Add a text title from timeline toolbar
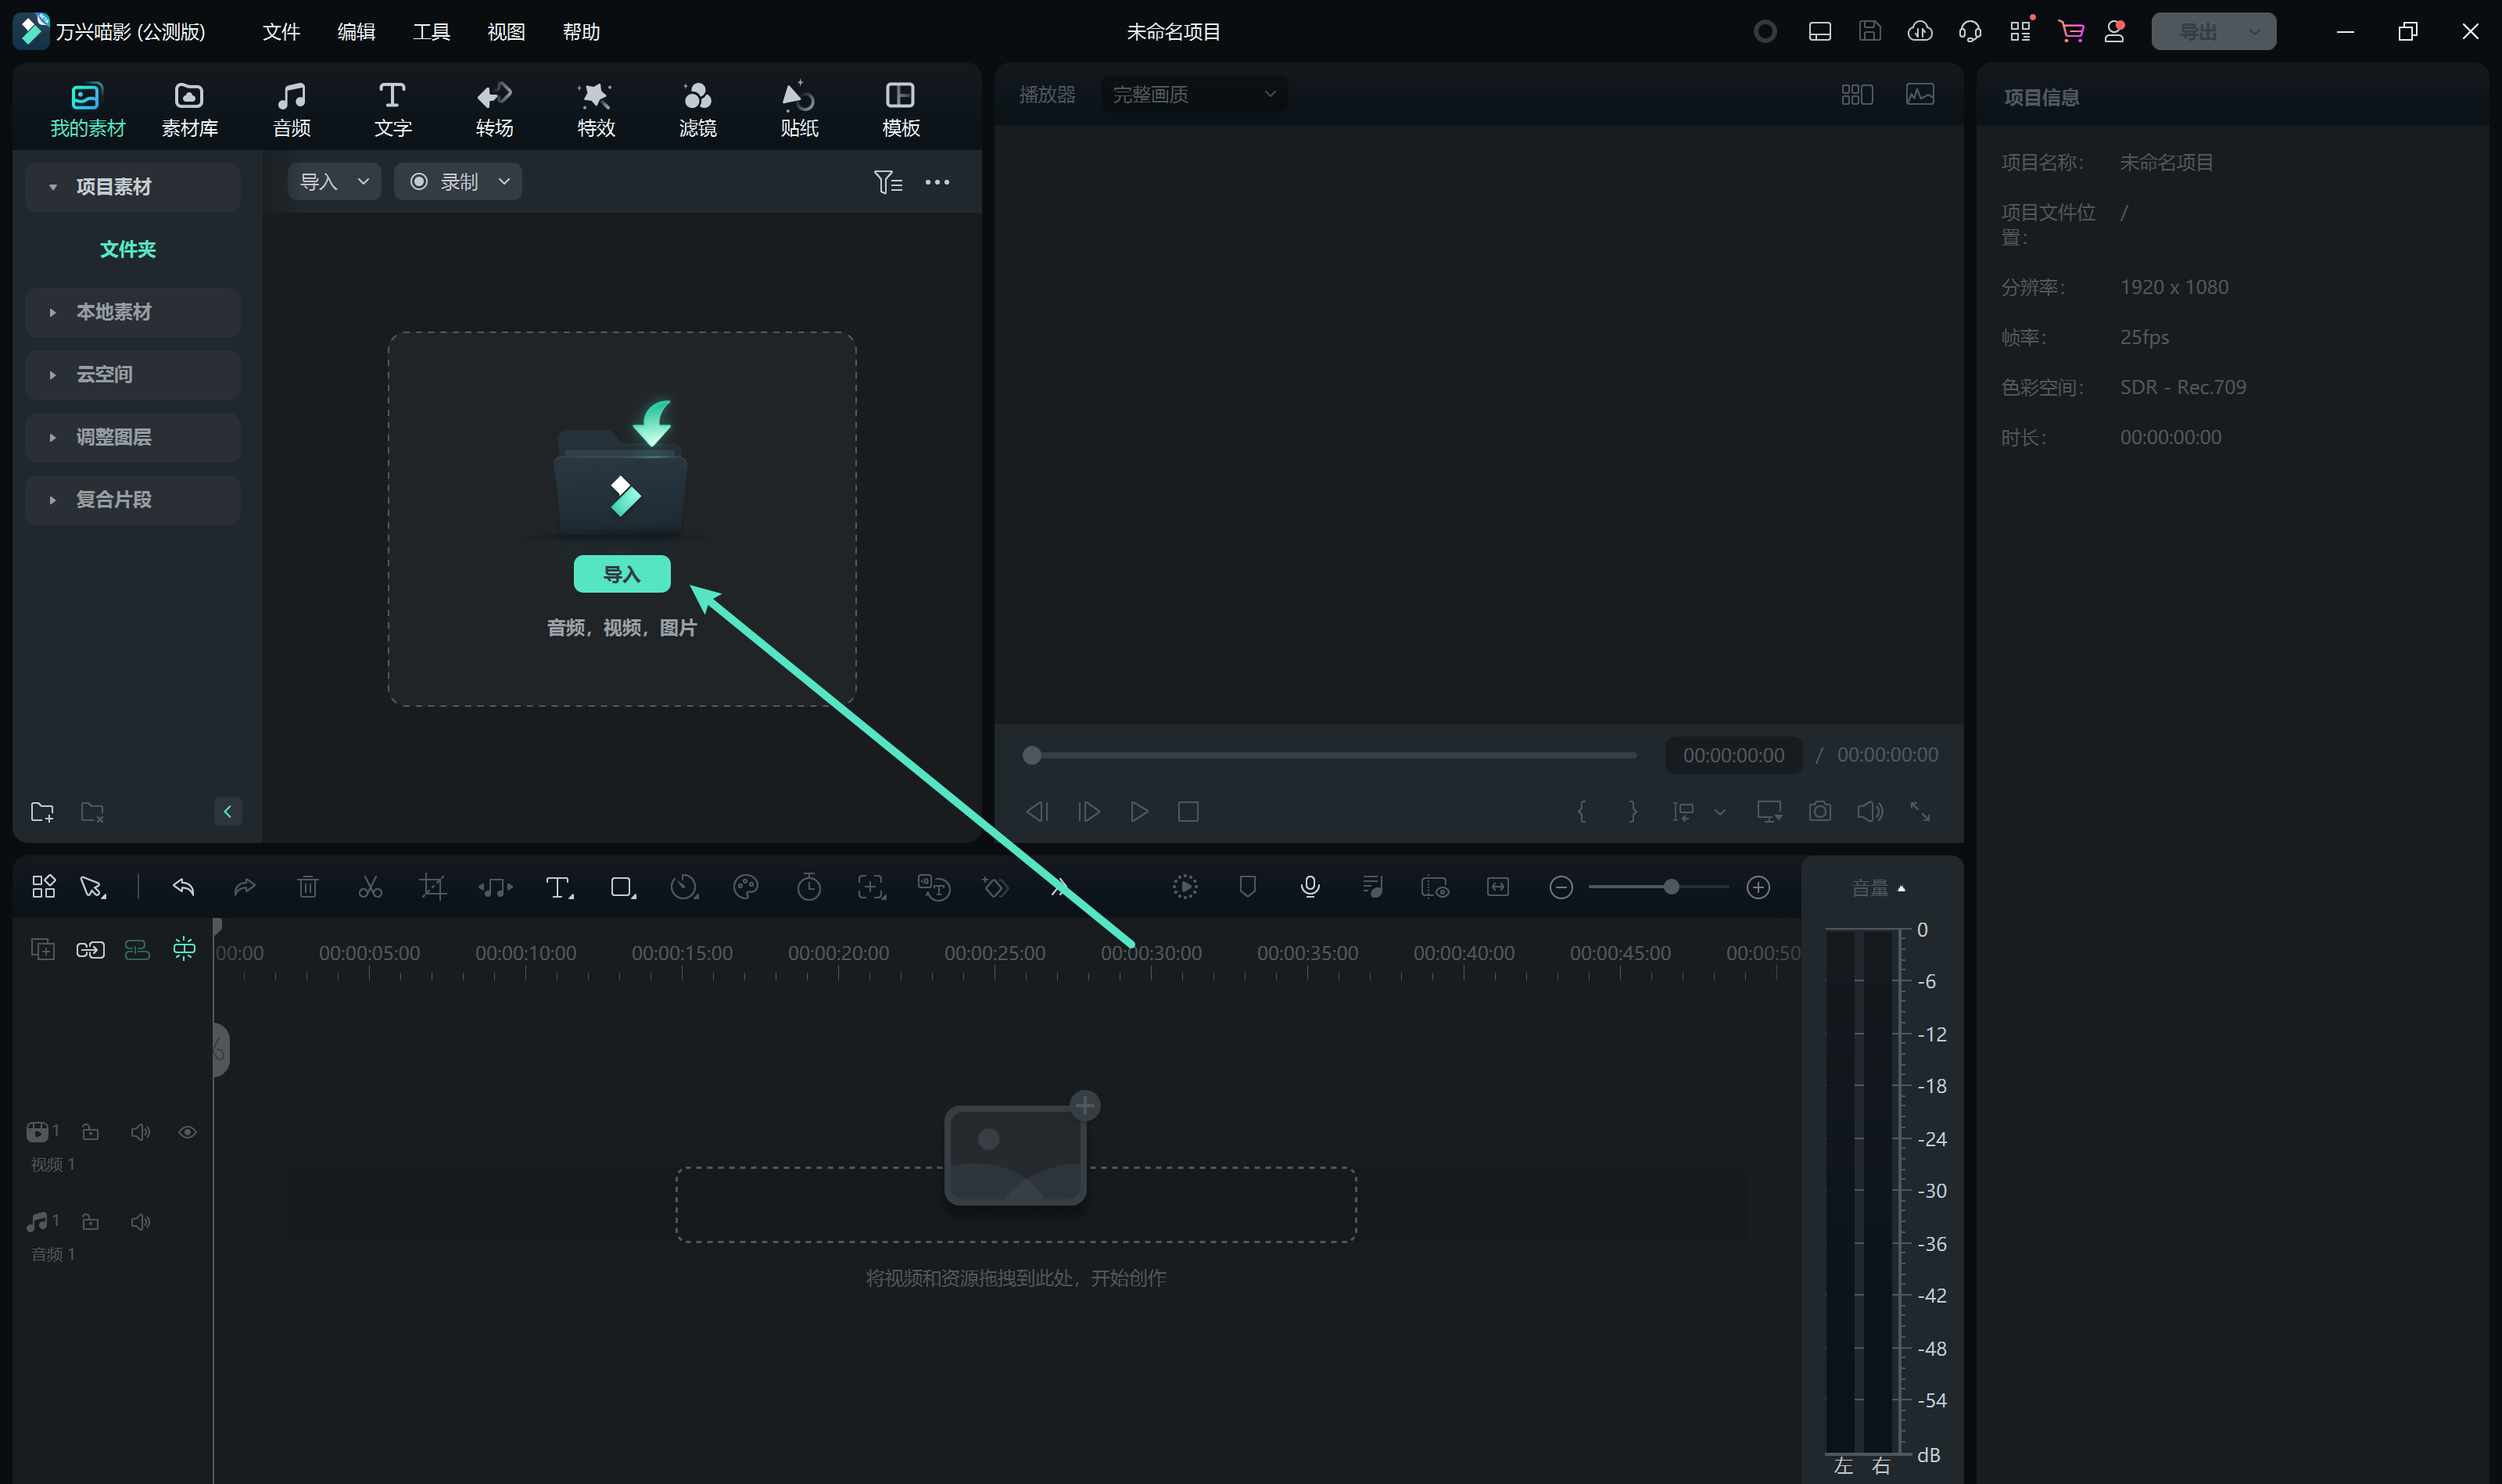The width and height of the screenshot is (2502, 1484). (558, 887)
